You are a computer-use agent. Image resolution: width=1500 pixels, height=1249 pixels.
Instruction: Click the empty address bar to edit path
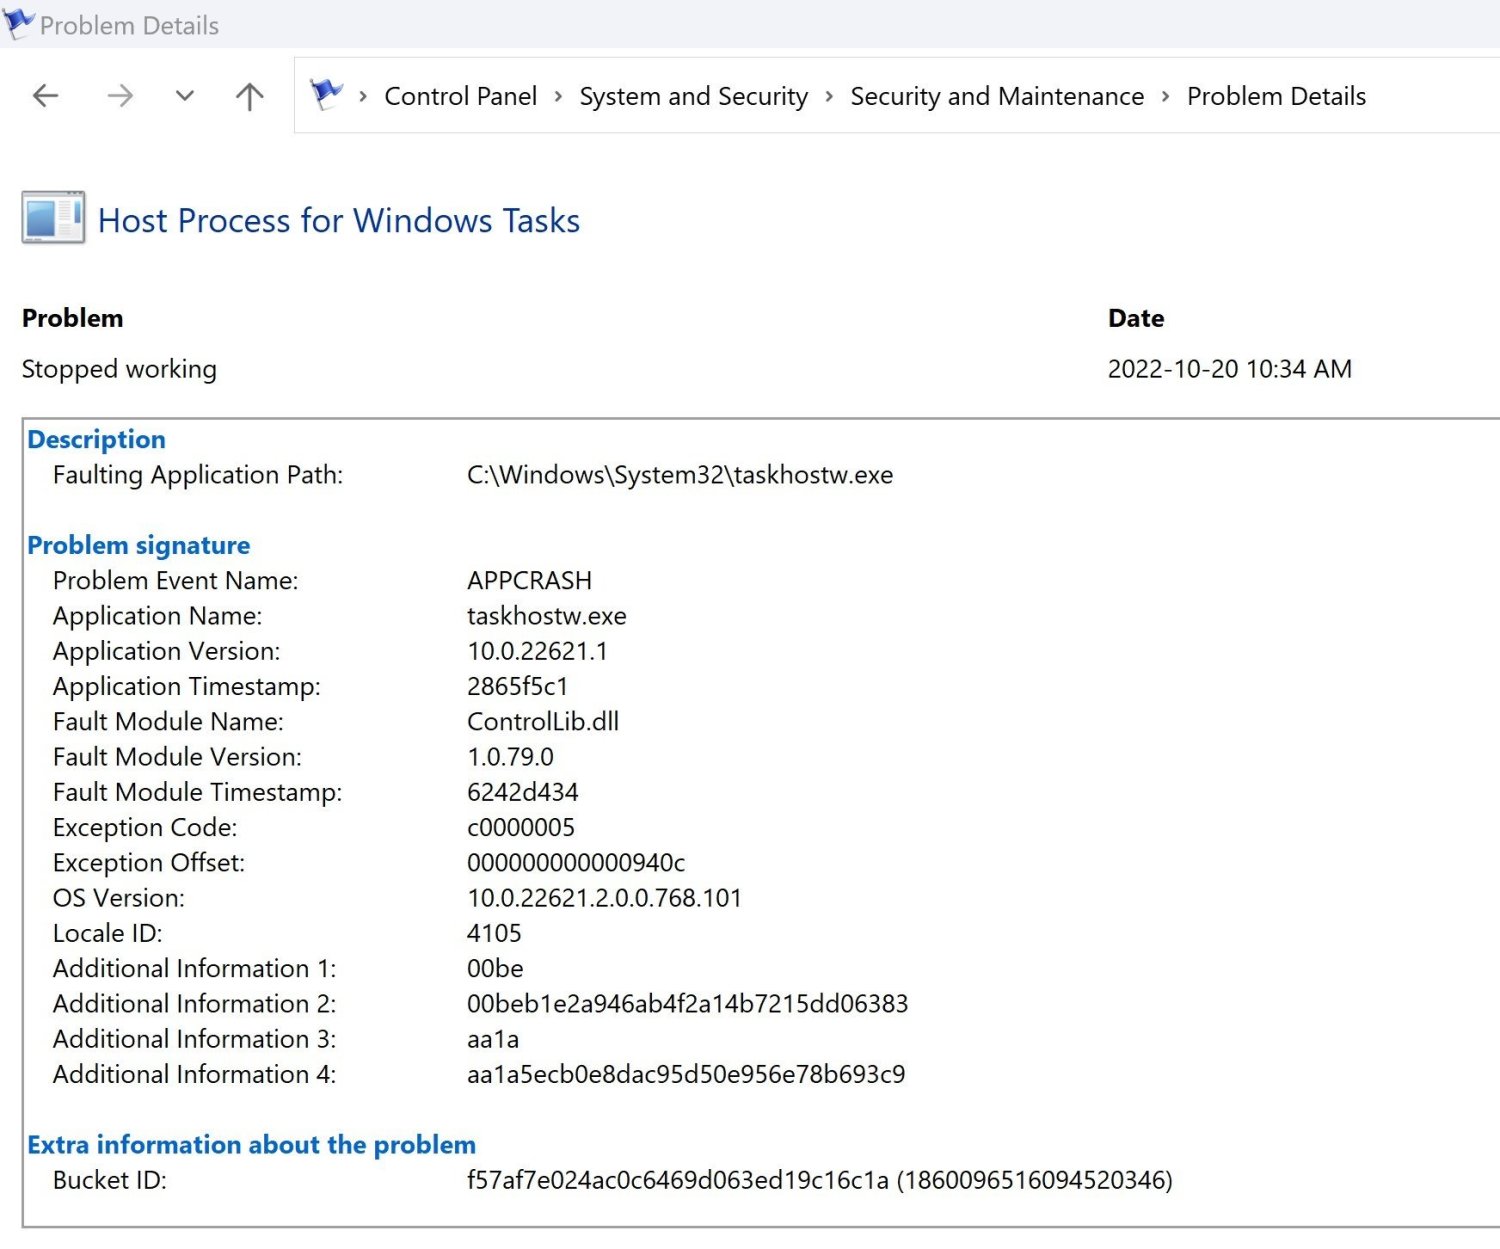[1430, 96]
